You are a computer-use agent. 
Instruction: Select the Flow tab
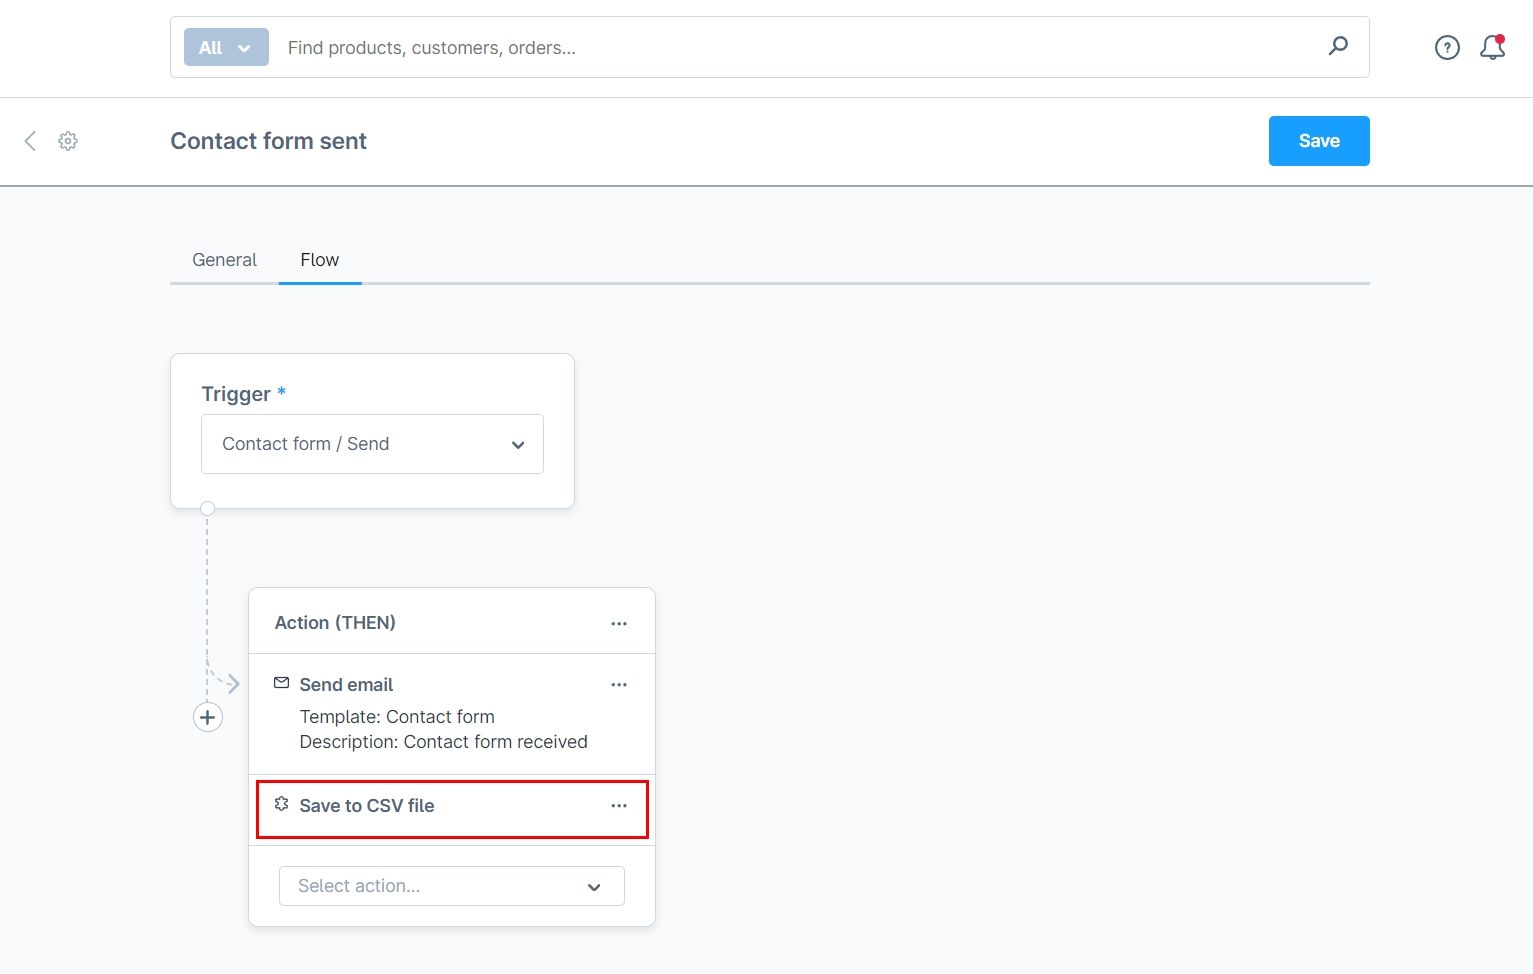click(x=320, y=260)
